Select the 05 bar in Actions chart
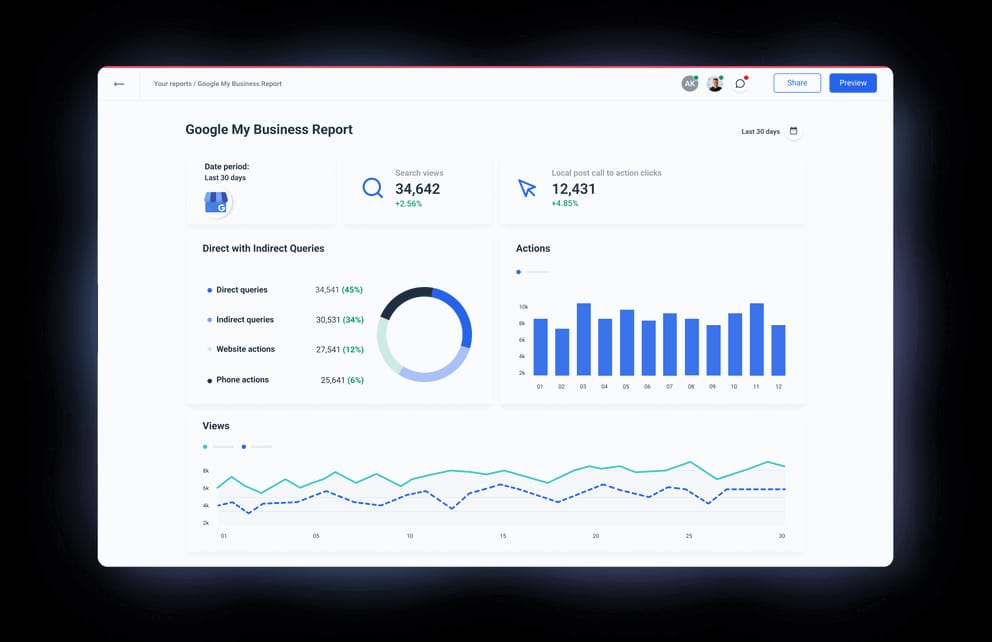This screenshot has width=992, height=642. tap(627, 342)
